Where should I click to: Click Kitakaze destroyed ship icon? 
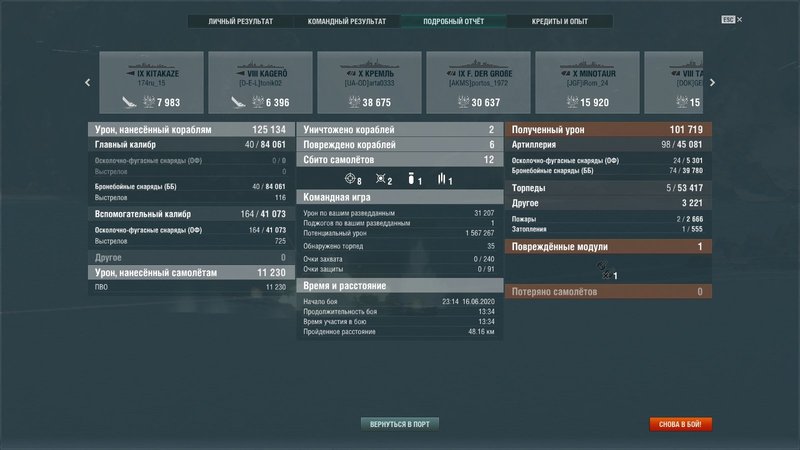click(x=129, y=103)
